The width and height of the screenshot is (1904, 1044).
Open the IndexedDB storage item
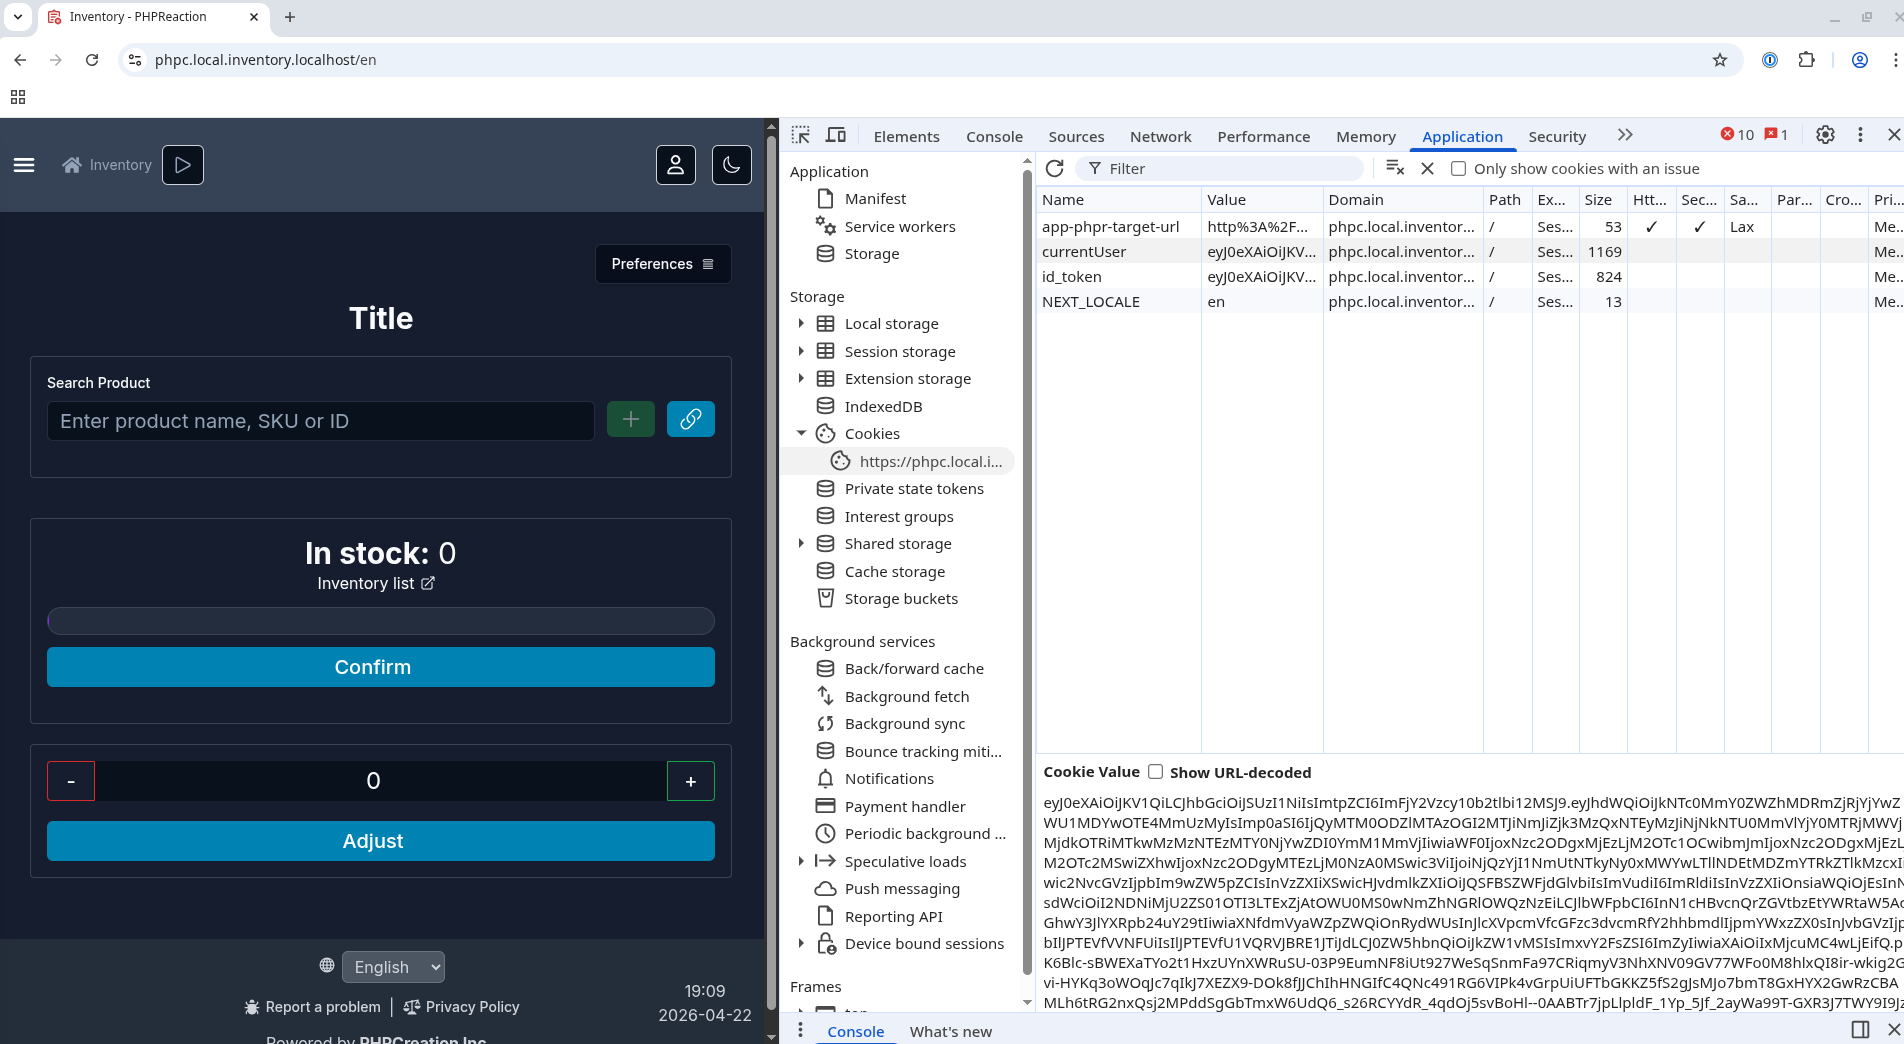(x=883, y=406)
